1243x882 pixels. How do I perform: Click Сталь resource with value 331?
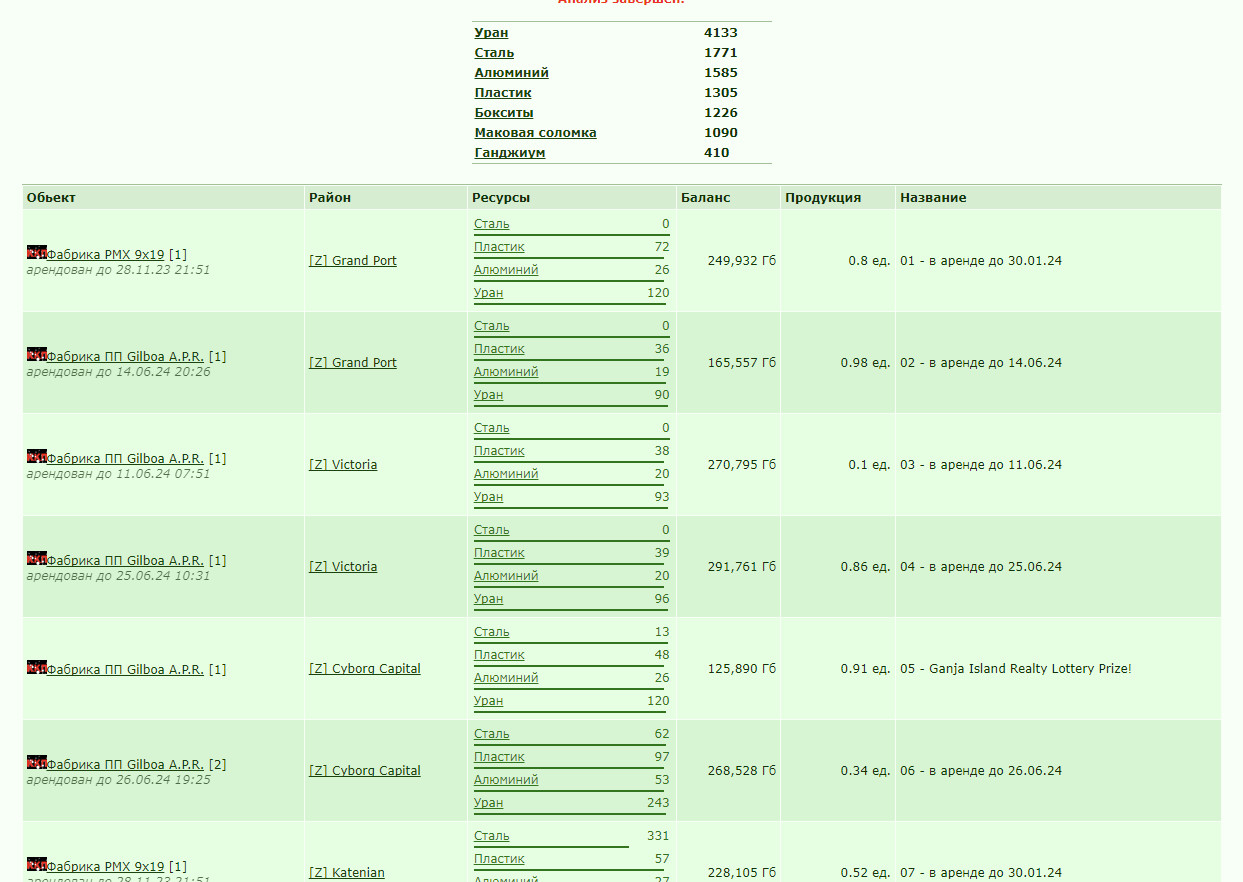point(492,836)
